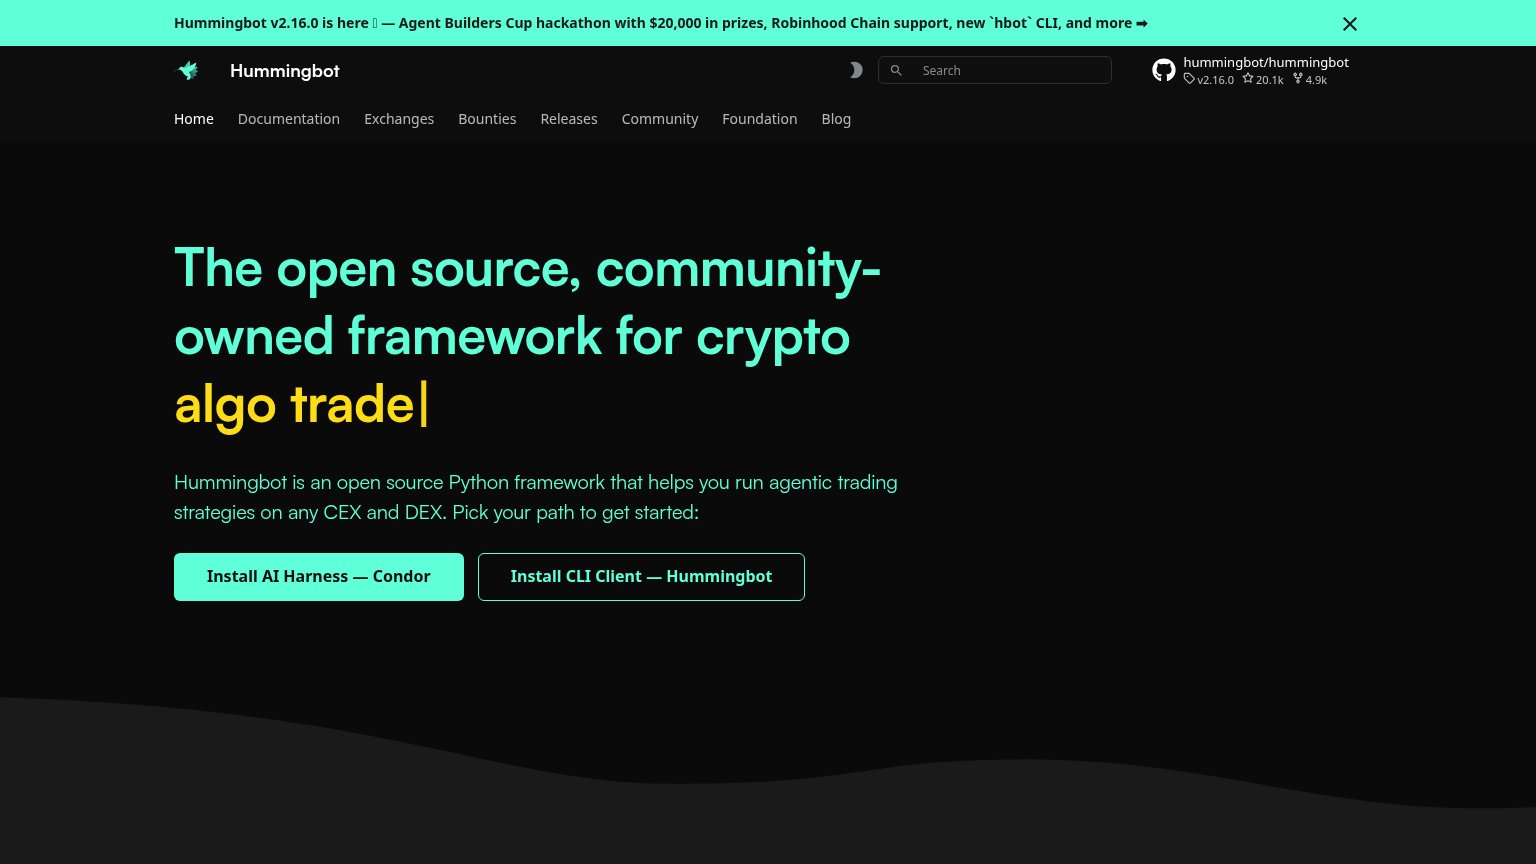The width and height of the screenshot is (1536, 864).
Task: Go to the Documentation tab
Action: pos(289,119)
